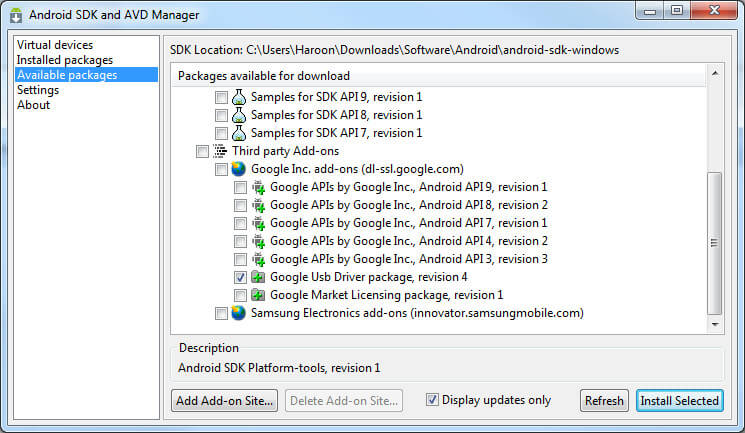Switch to the Installed packages section
The width and height of the screenshot is (745, 433).
point(64,60)
